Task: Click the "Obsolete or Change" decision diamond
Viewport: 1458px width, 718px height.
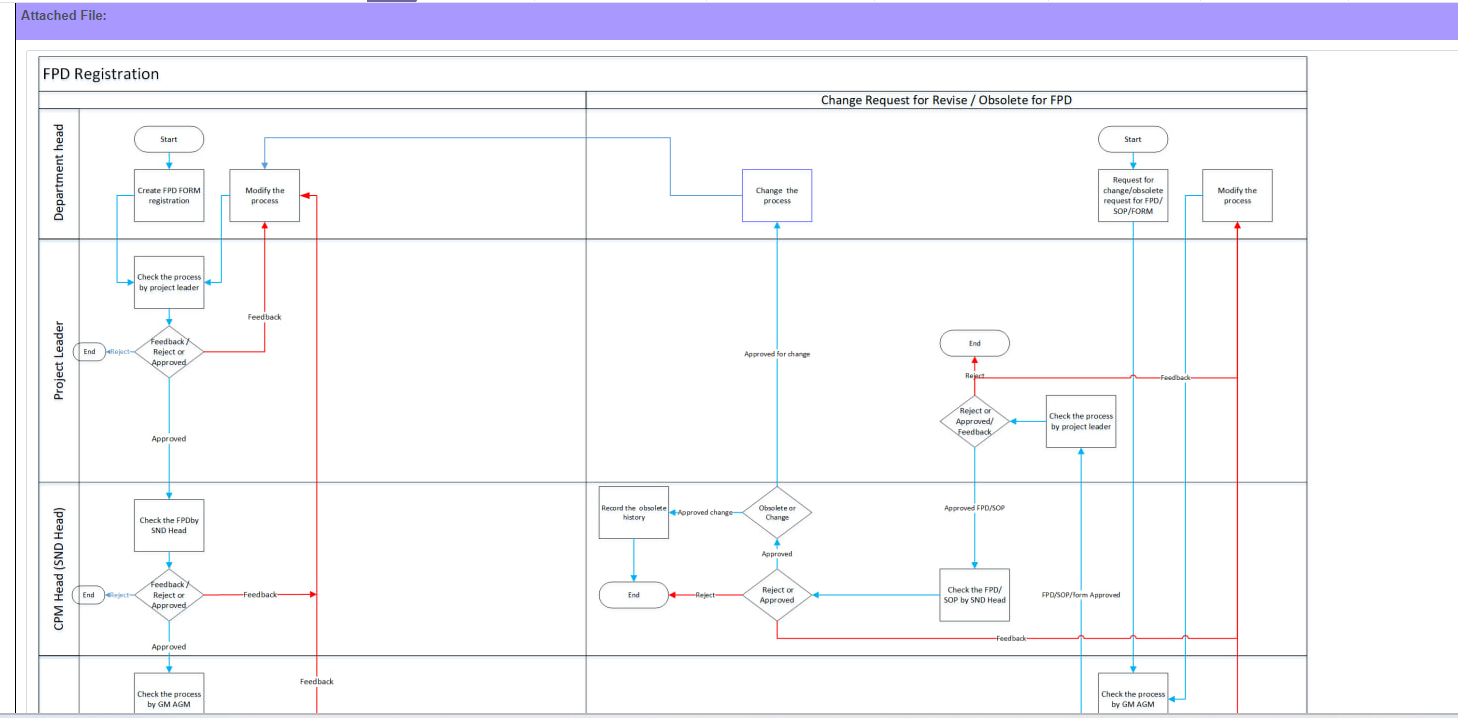Action: pyautogui.click(x=777, y=512)
